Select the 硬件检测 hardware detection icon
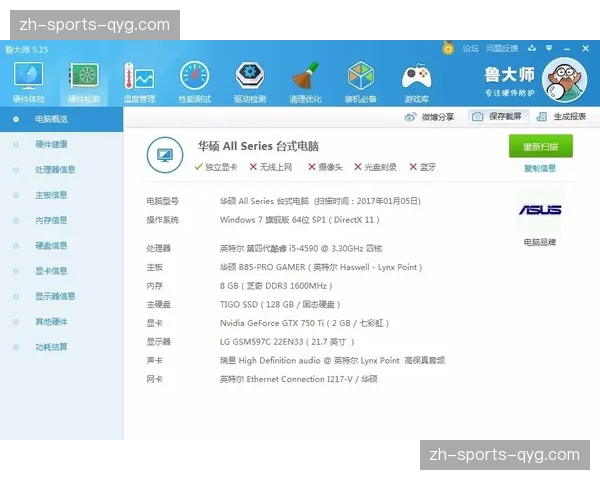The width and height of the screenshot is (600, 480). point(84,82)
